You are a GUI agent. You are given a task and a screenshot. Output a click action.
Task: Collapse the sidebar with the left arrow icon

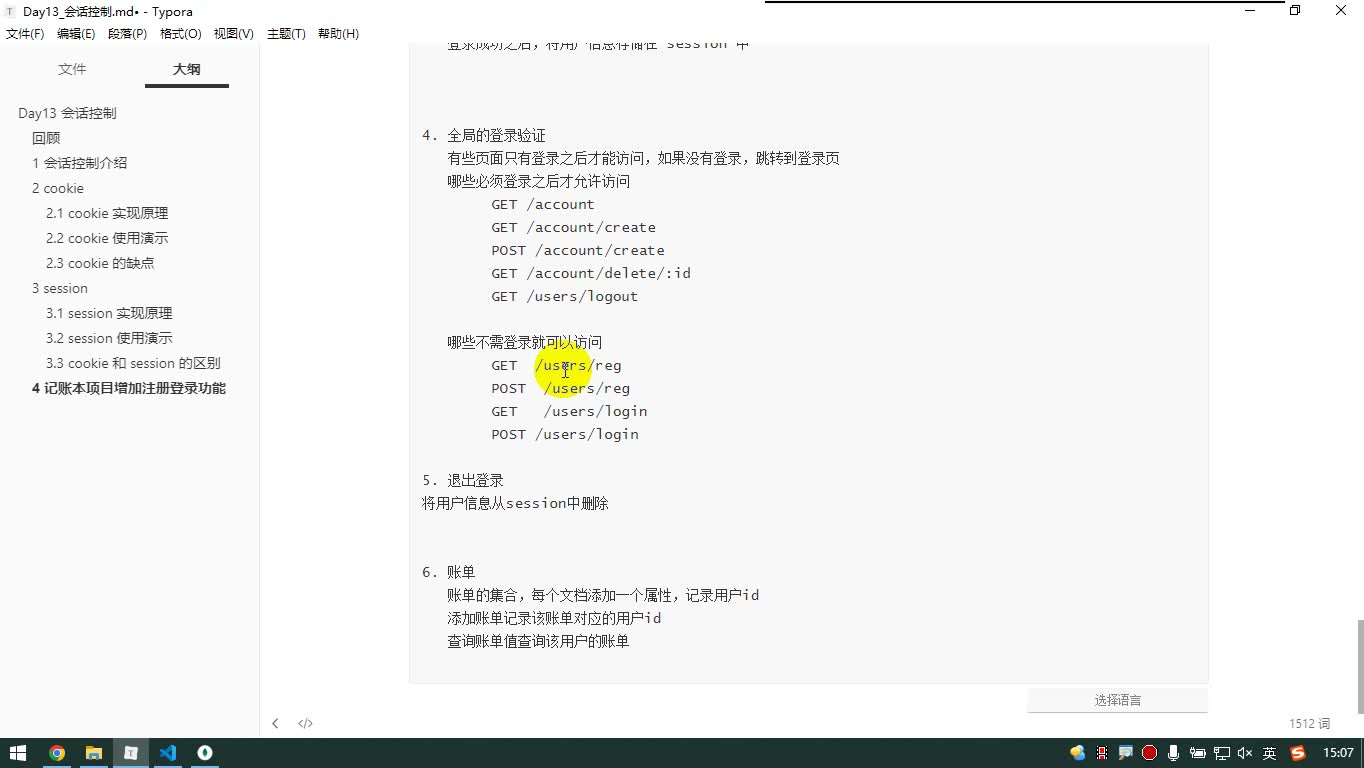tap(275, 723)
